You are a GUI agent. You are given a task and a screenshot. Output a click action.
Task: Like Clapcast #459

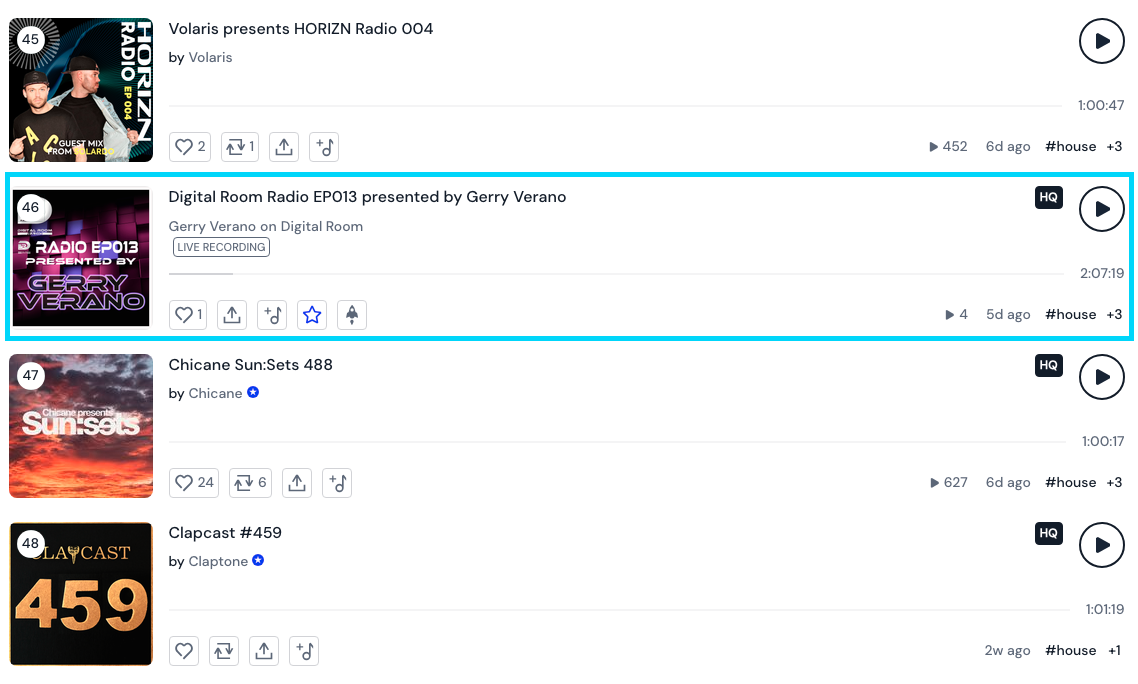click(184, 651)
